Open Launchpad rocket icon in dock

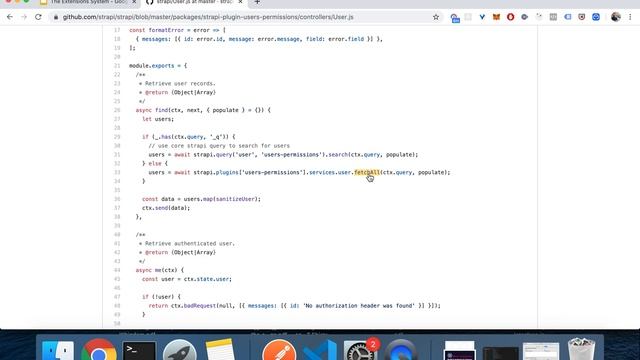pyautogui.click(x=180, y=350)
